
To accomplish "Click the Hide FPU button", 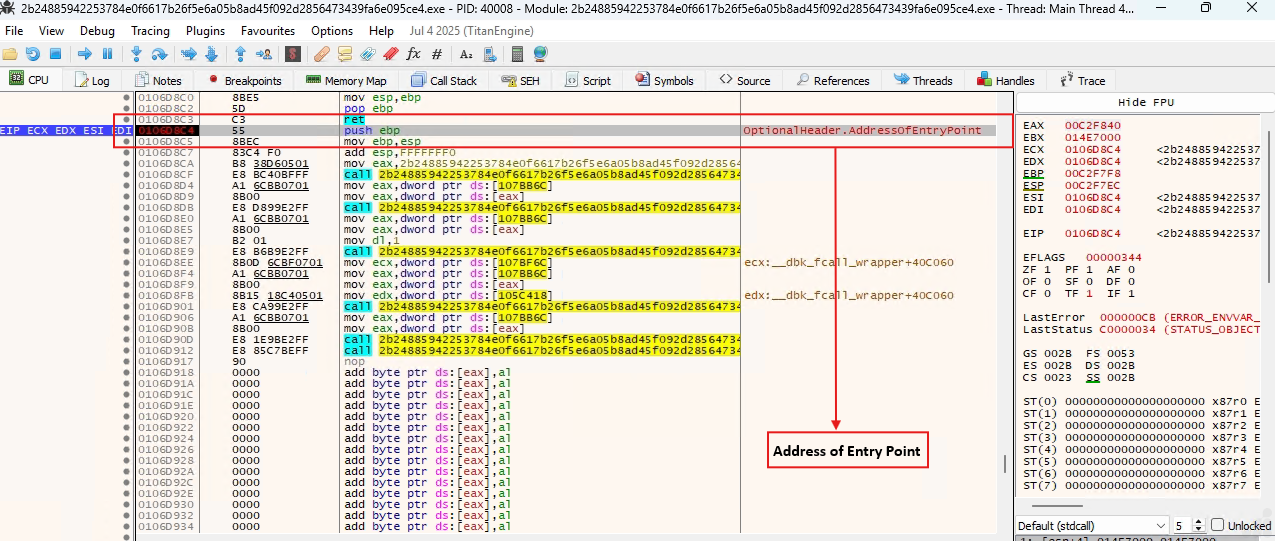I will click(1145, 102).
